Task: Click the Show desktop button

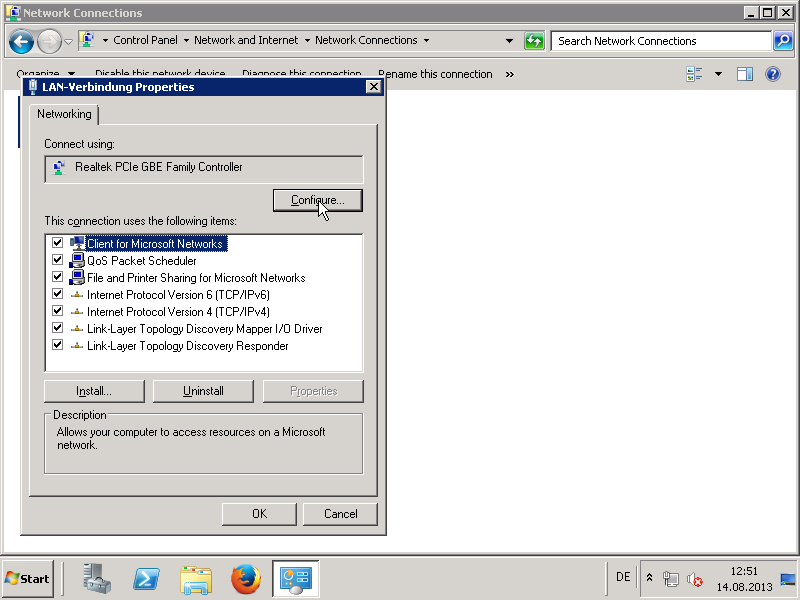Action: pos(788,579)
